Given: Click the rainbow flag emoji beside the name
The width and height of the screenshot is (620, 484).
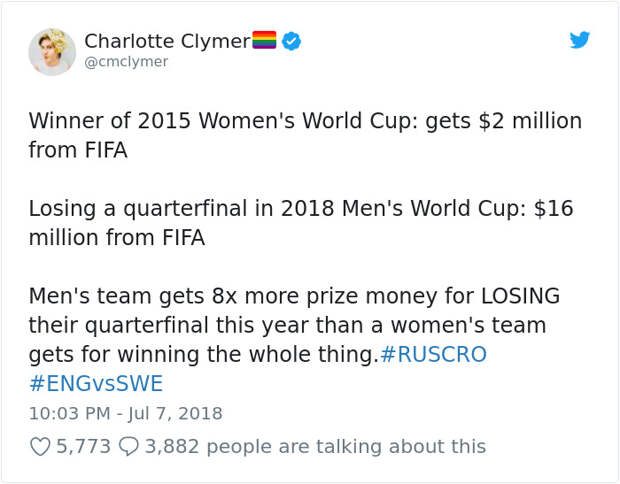Looking at the screenshot, I should [264, 40].
